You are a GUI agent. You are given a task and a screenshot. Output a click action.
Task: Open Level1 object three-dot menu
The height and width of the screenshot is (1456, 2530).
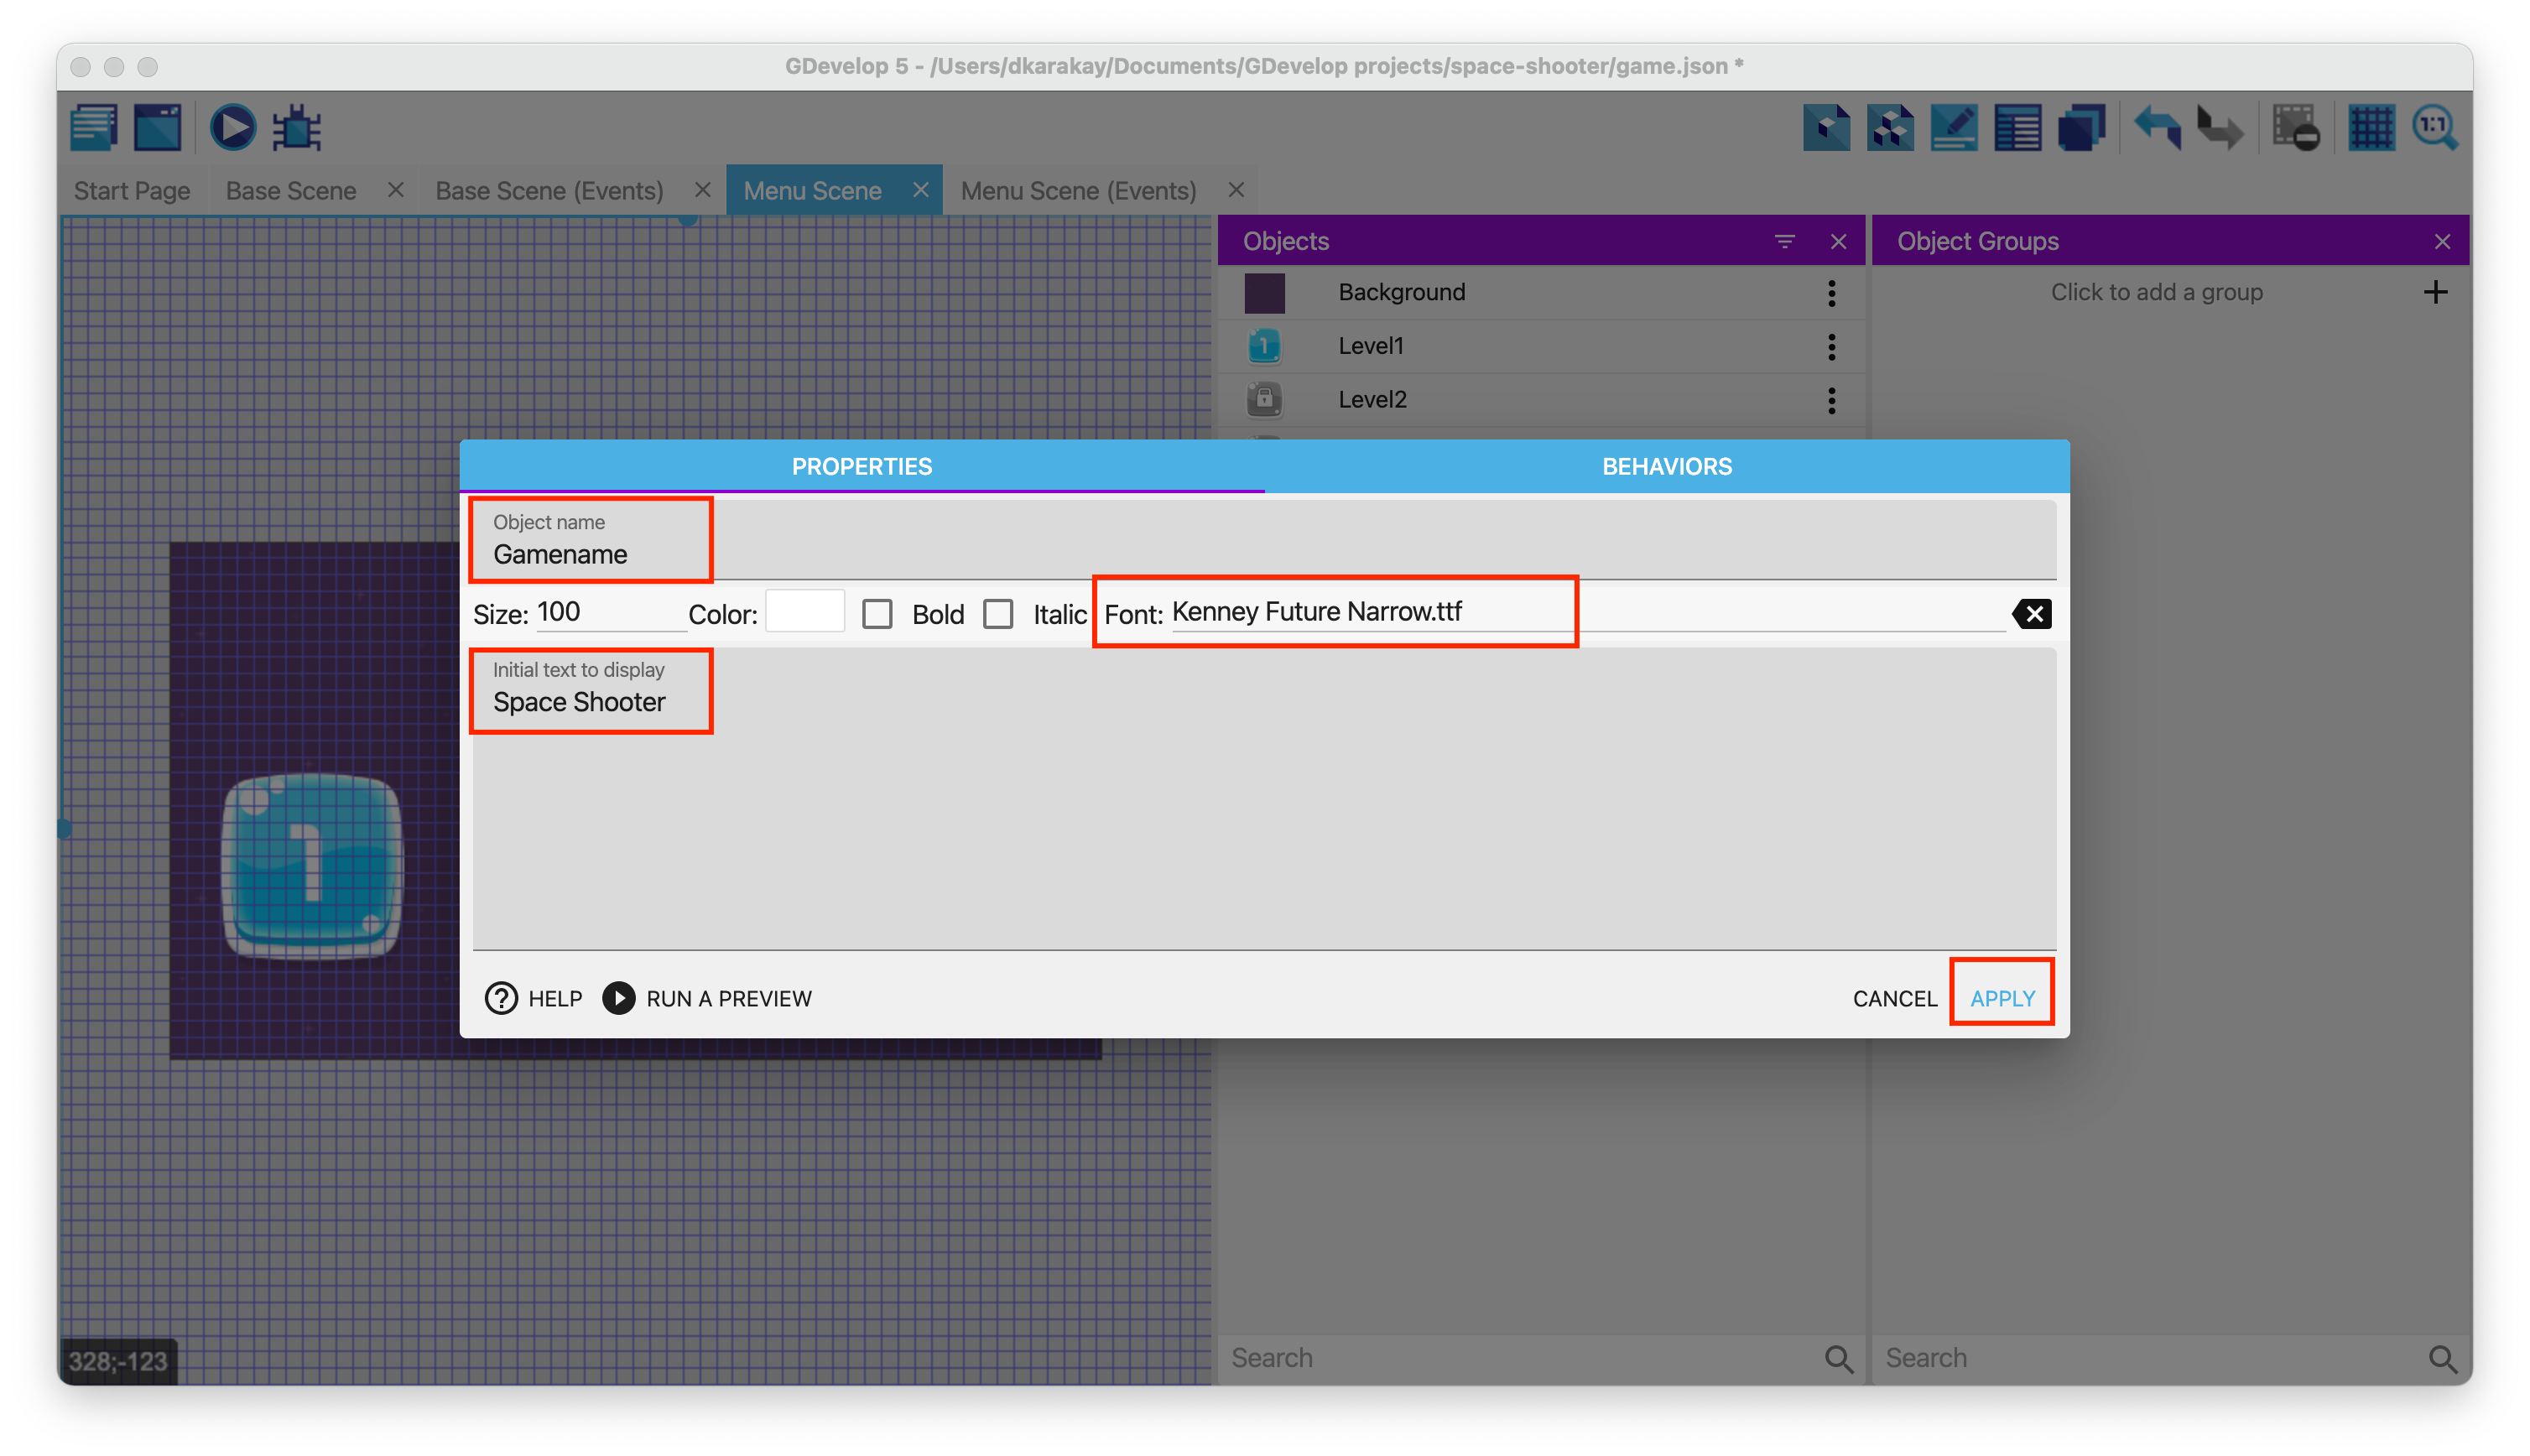[x=1831, y=347]
